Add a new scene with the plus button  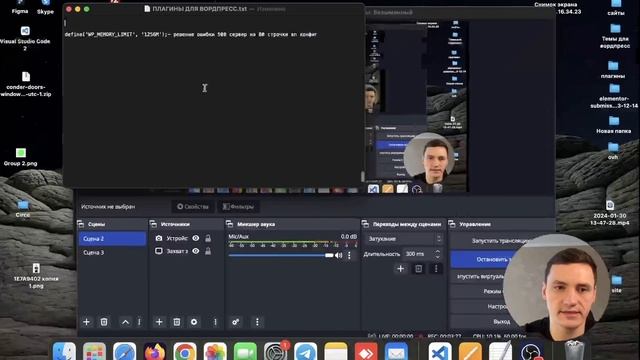[87, 322]
